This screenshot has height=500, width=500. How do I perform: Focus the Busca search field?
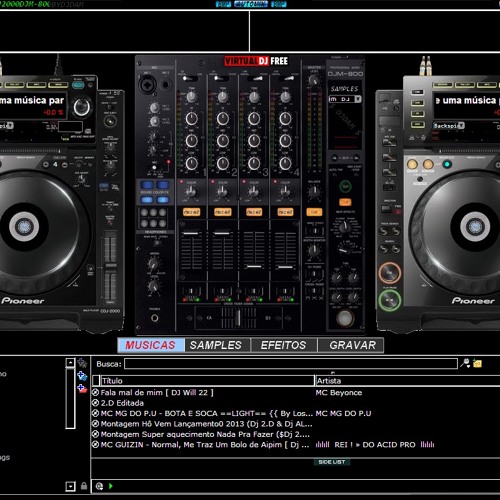(x=291, y=364)
